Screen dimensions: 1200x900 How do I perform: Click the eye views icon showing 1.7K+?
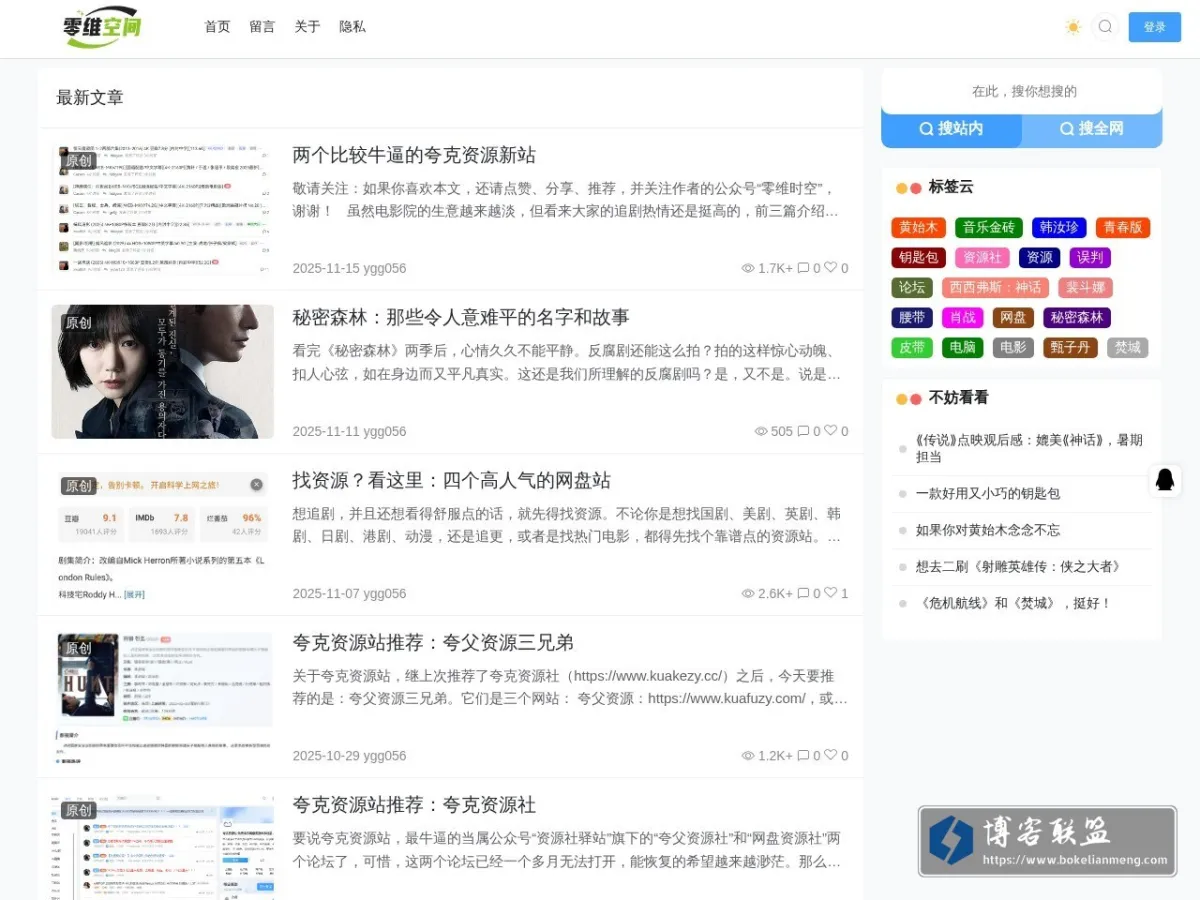click(x=748, y=268)
